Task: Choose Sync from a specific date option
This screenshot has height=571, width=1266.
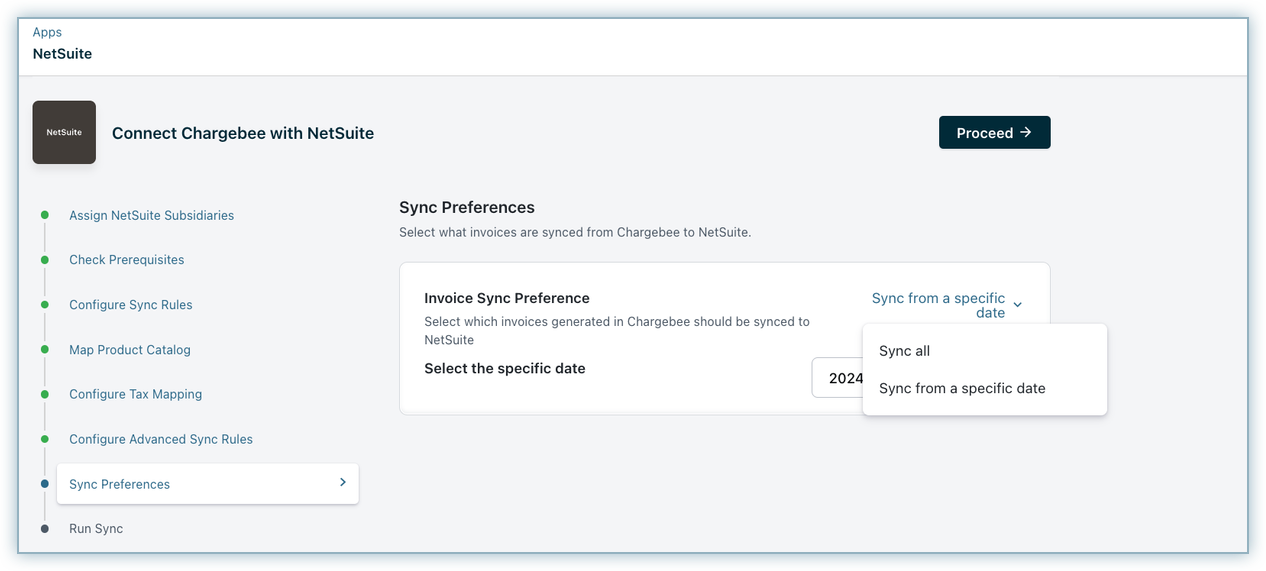Action: (962, 388)
